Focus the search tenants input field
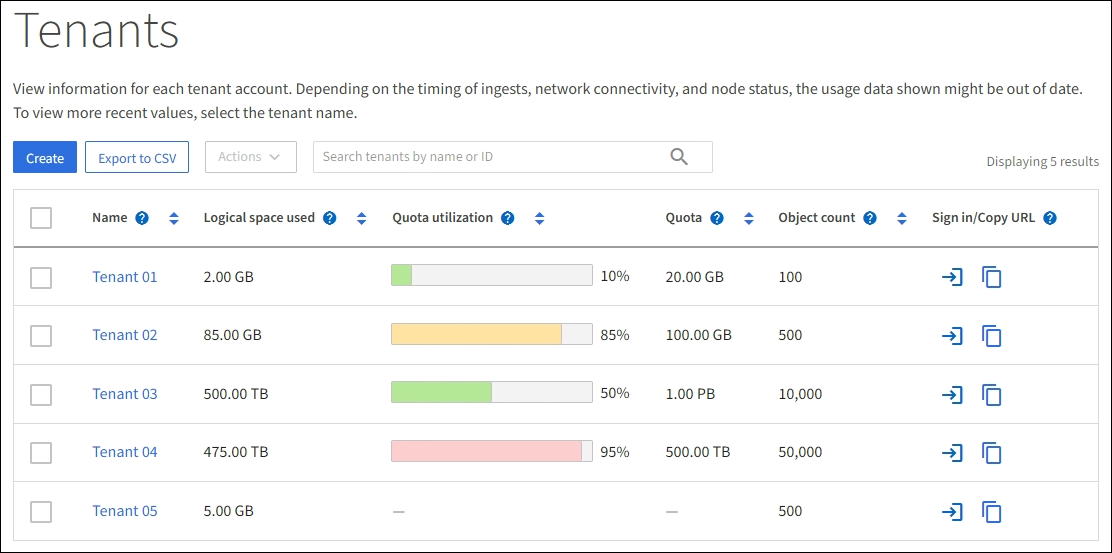 pos(490,157)
